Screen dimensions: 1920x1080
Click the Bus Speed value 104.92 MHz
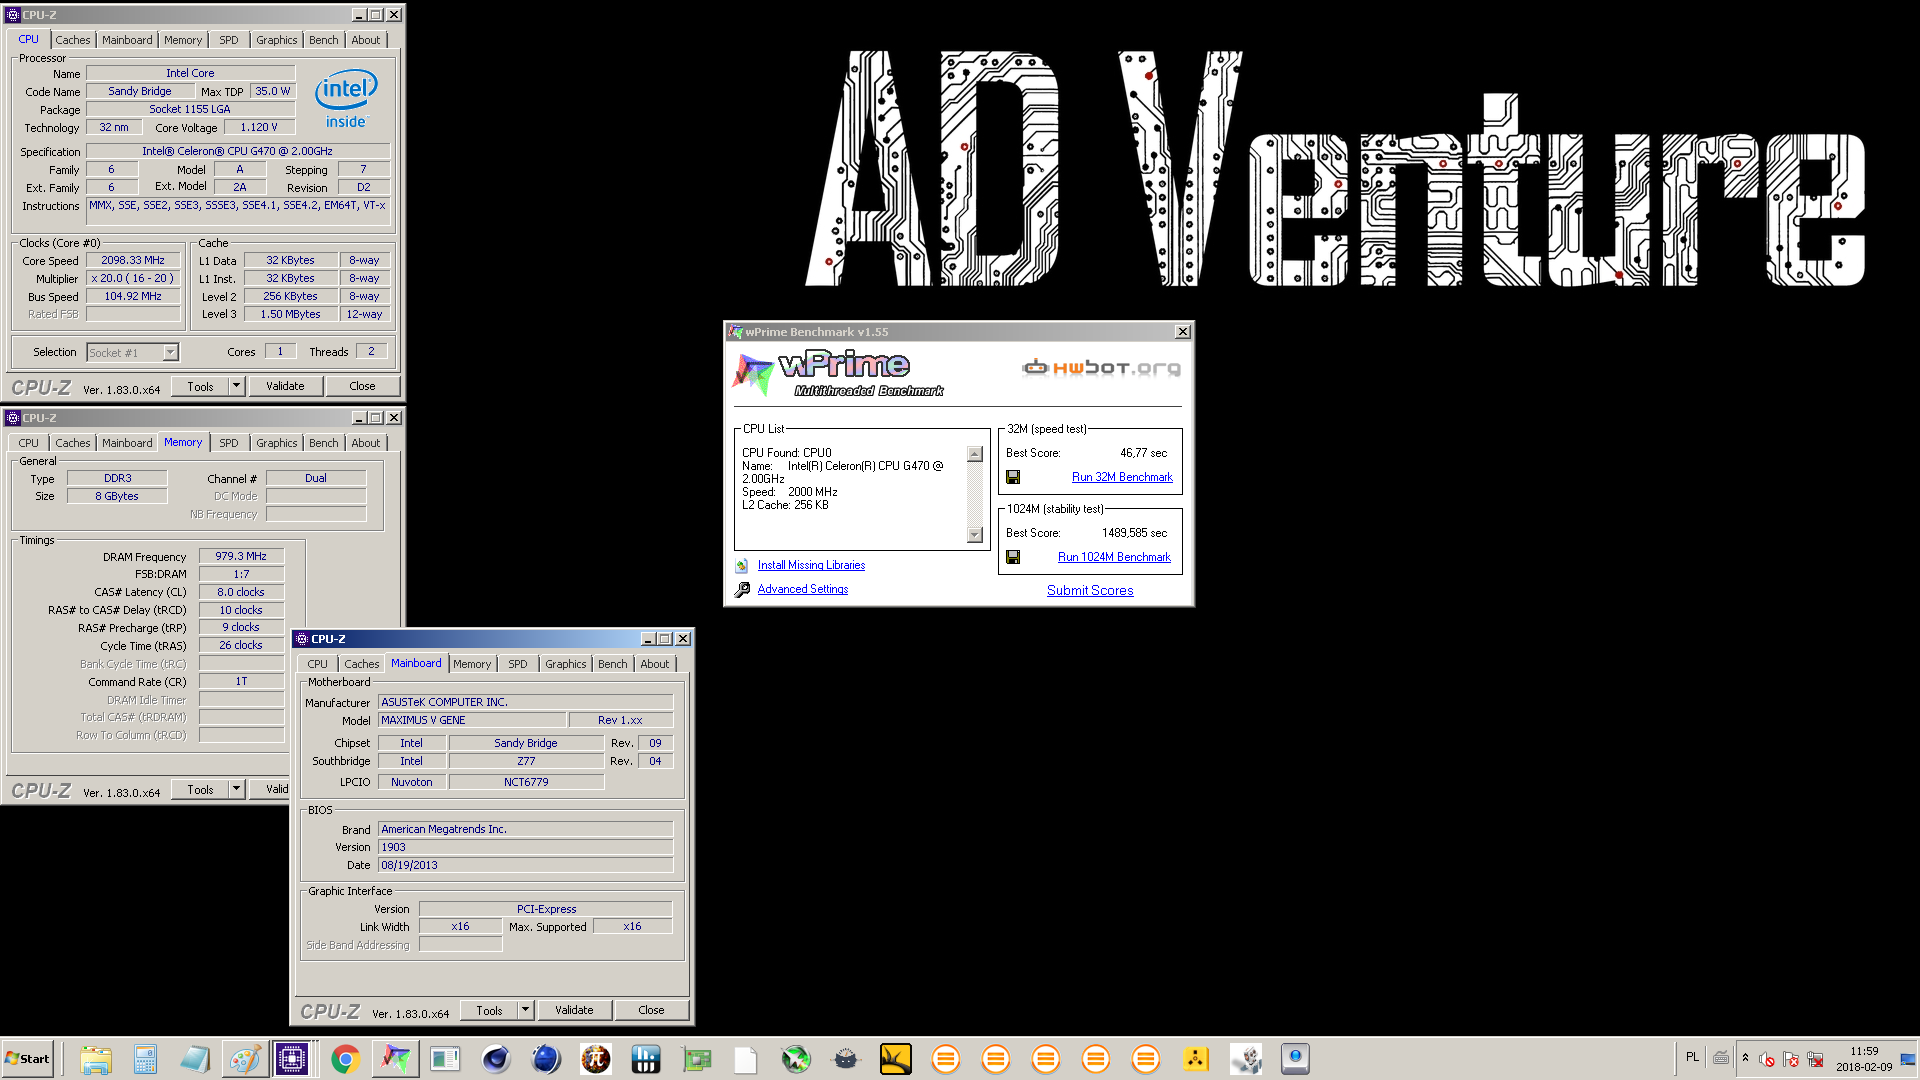[133, 296]
